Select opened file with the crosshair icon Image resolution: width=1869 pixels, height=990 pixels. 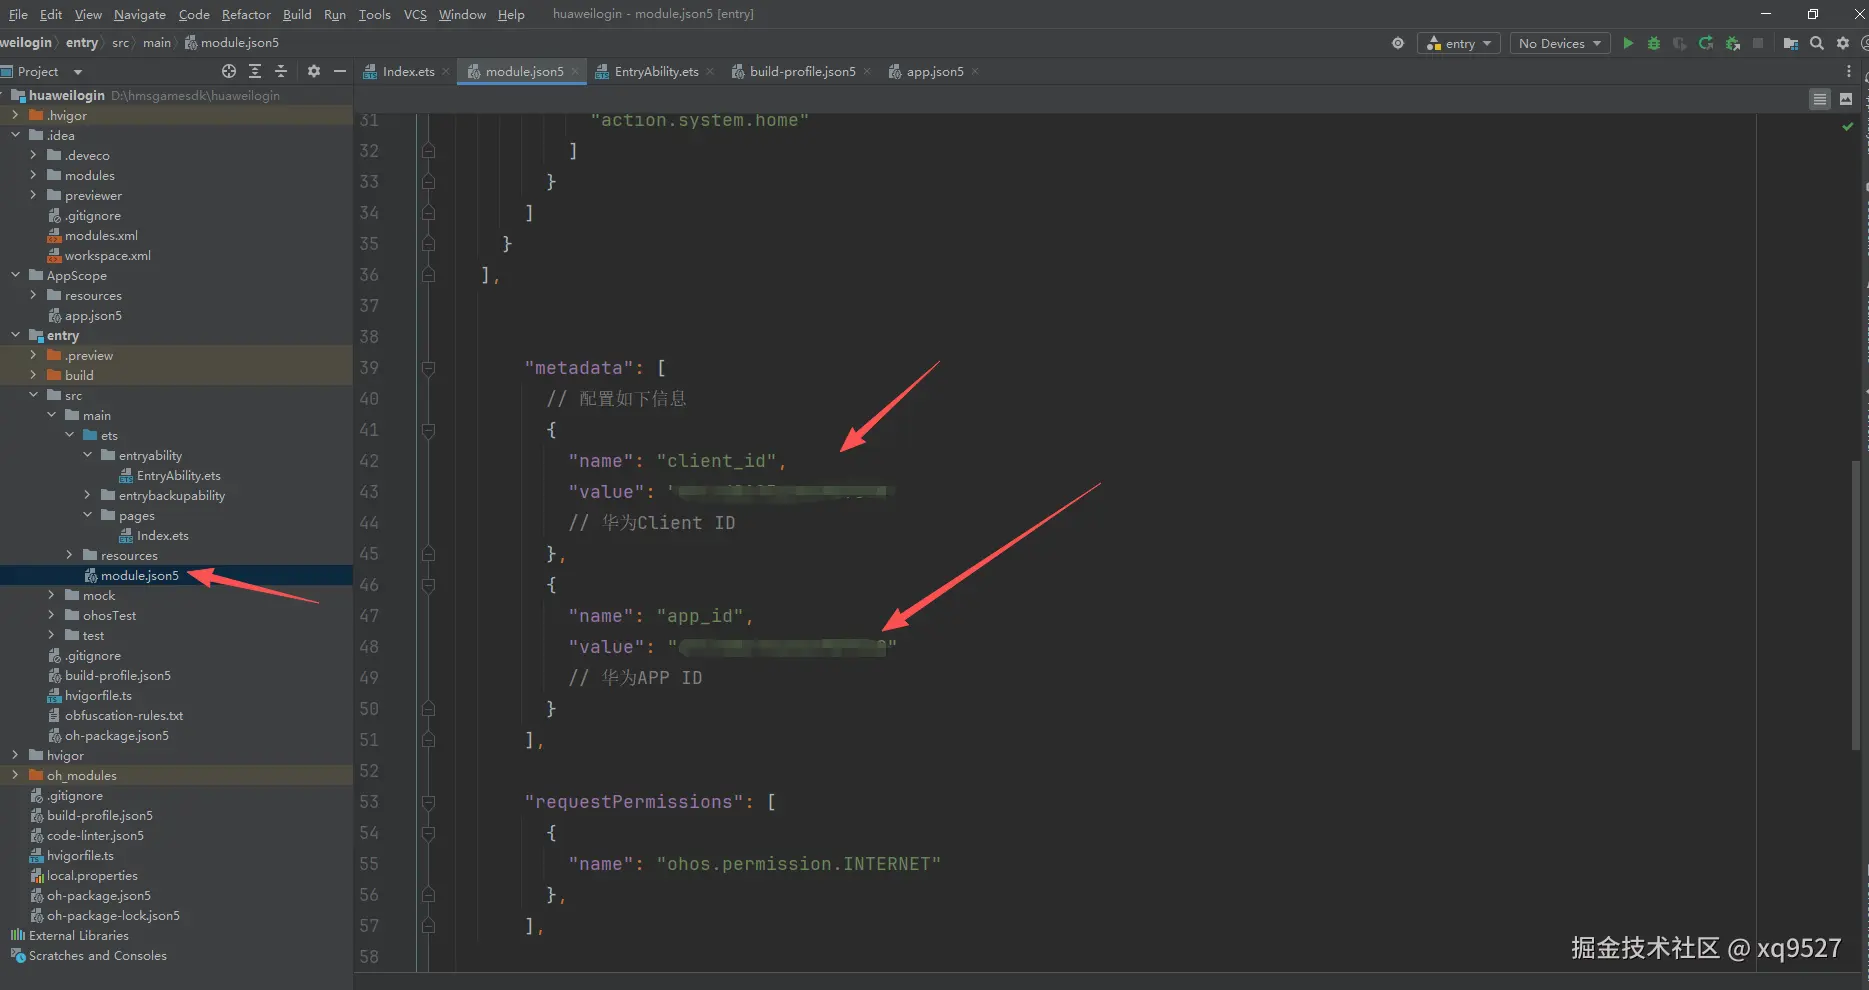point(229,71)
